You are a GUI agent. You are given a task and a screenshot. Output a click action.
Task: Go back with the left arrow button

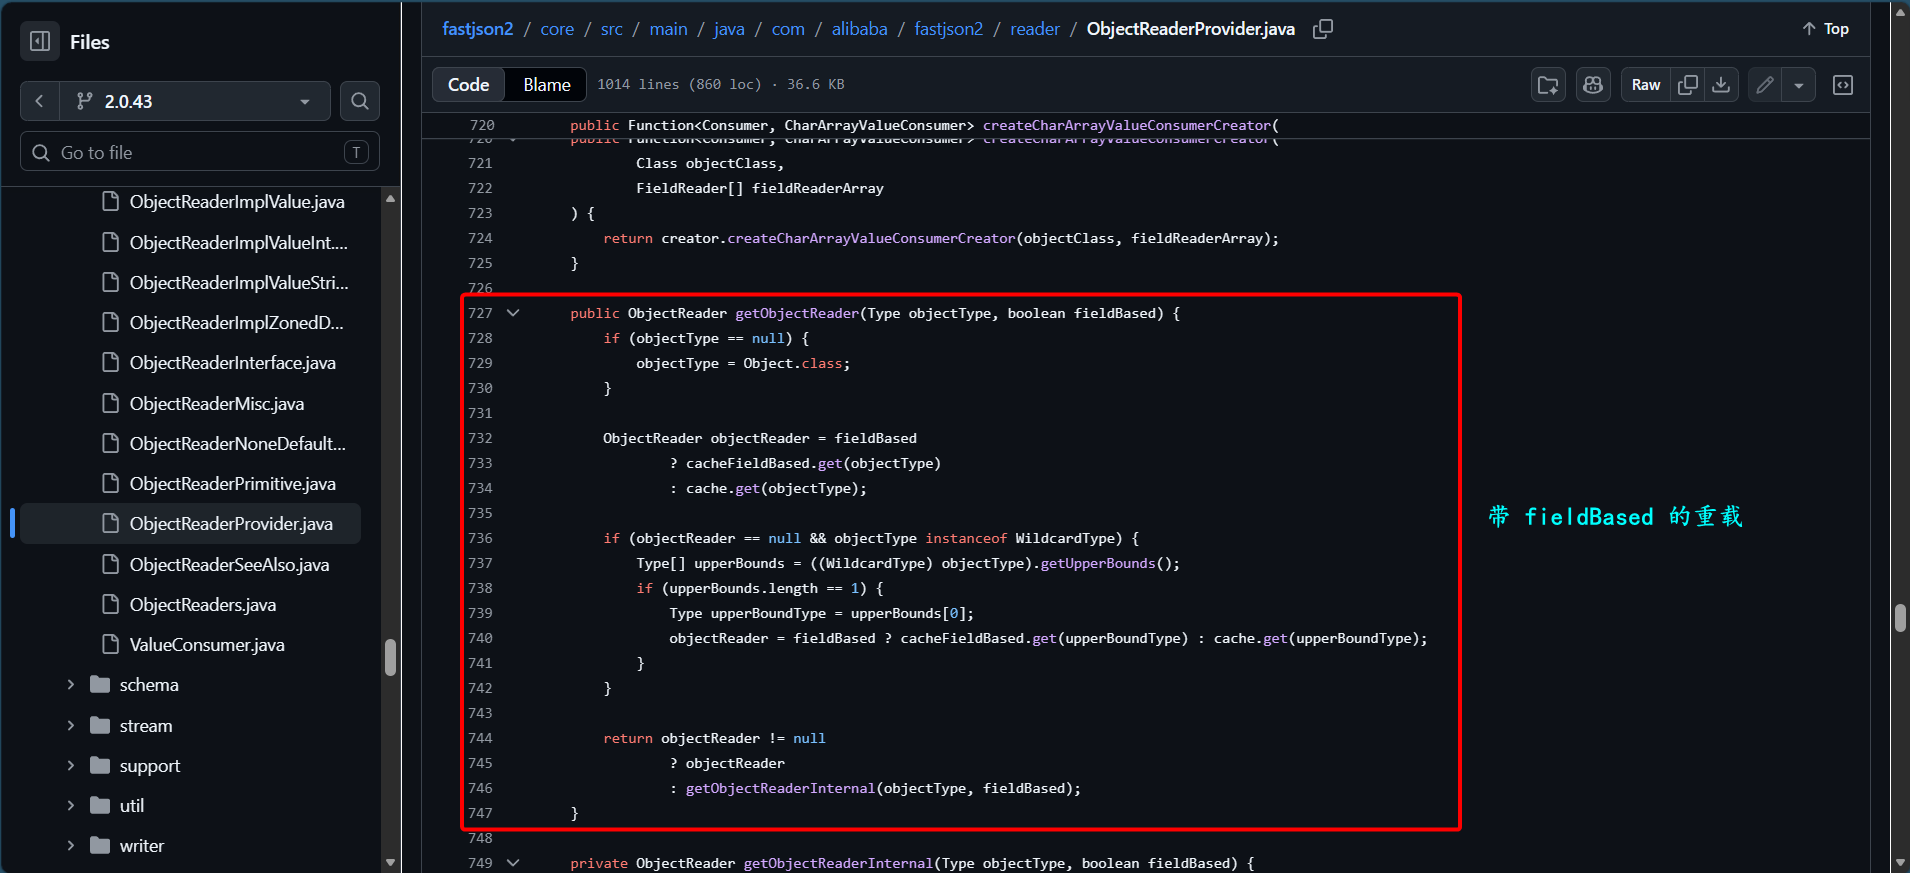pos(39,101)
